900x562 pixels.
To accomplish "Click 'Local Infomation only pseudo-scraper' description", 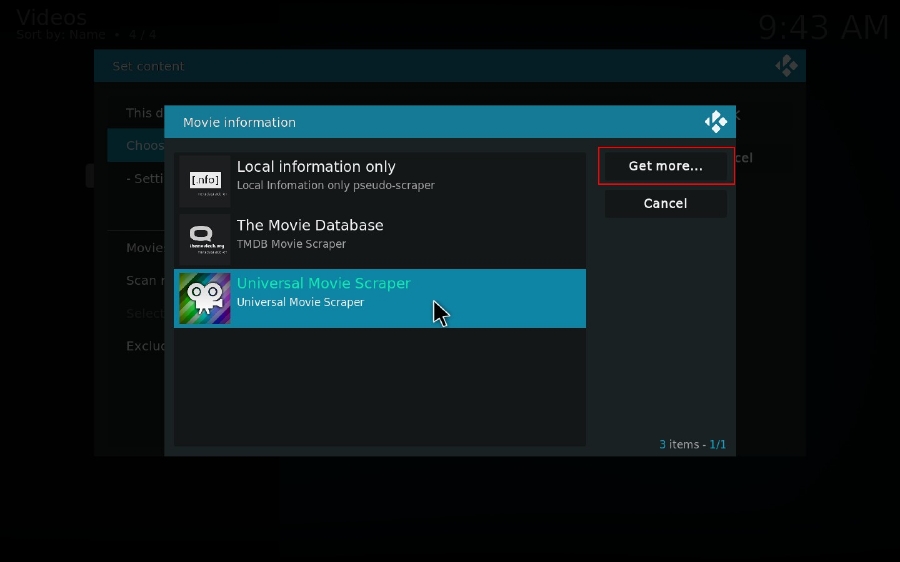I will coord(336,185).
